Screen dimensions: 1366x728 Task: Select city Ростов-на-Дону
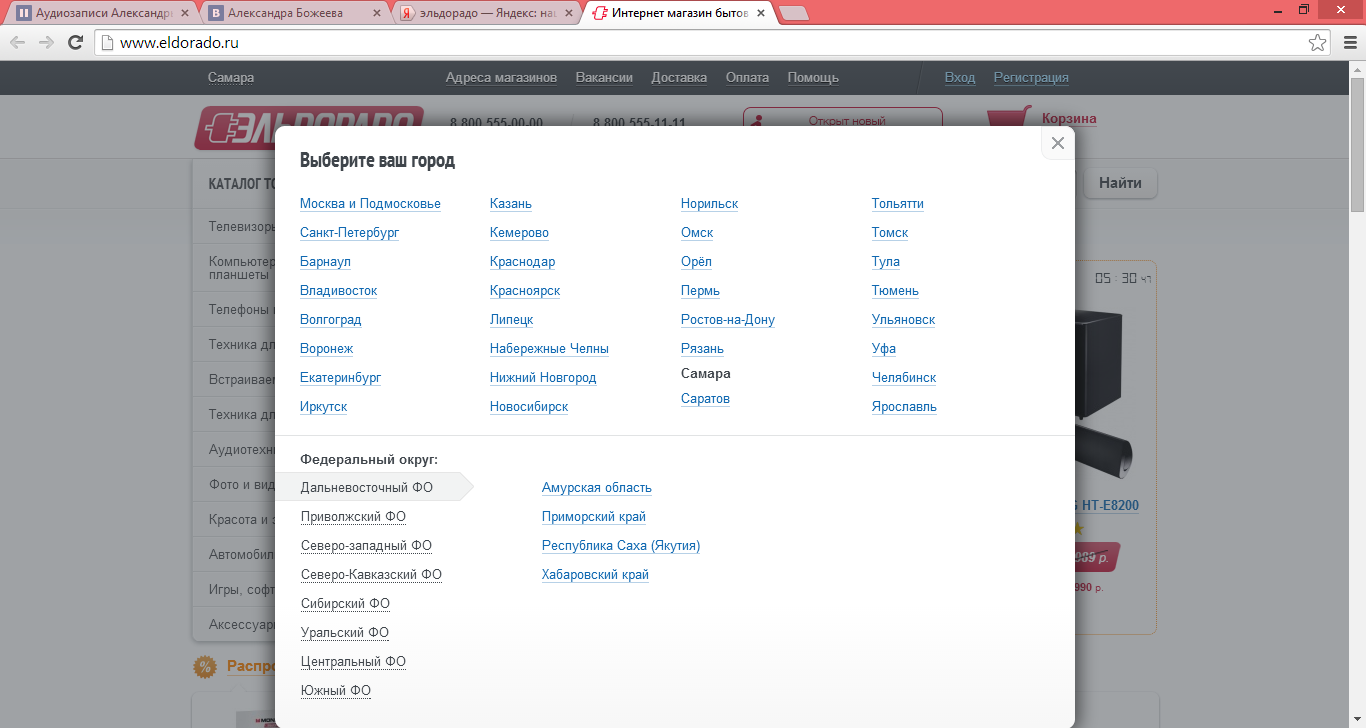click(x=728, y=320)
